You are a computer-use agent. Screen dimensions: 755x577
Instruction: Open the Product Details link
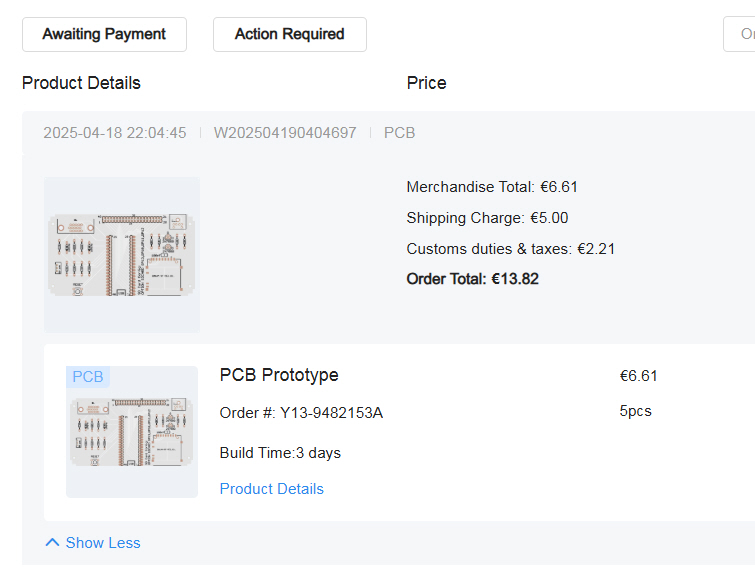click(x=272, y=489)
